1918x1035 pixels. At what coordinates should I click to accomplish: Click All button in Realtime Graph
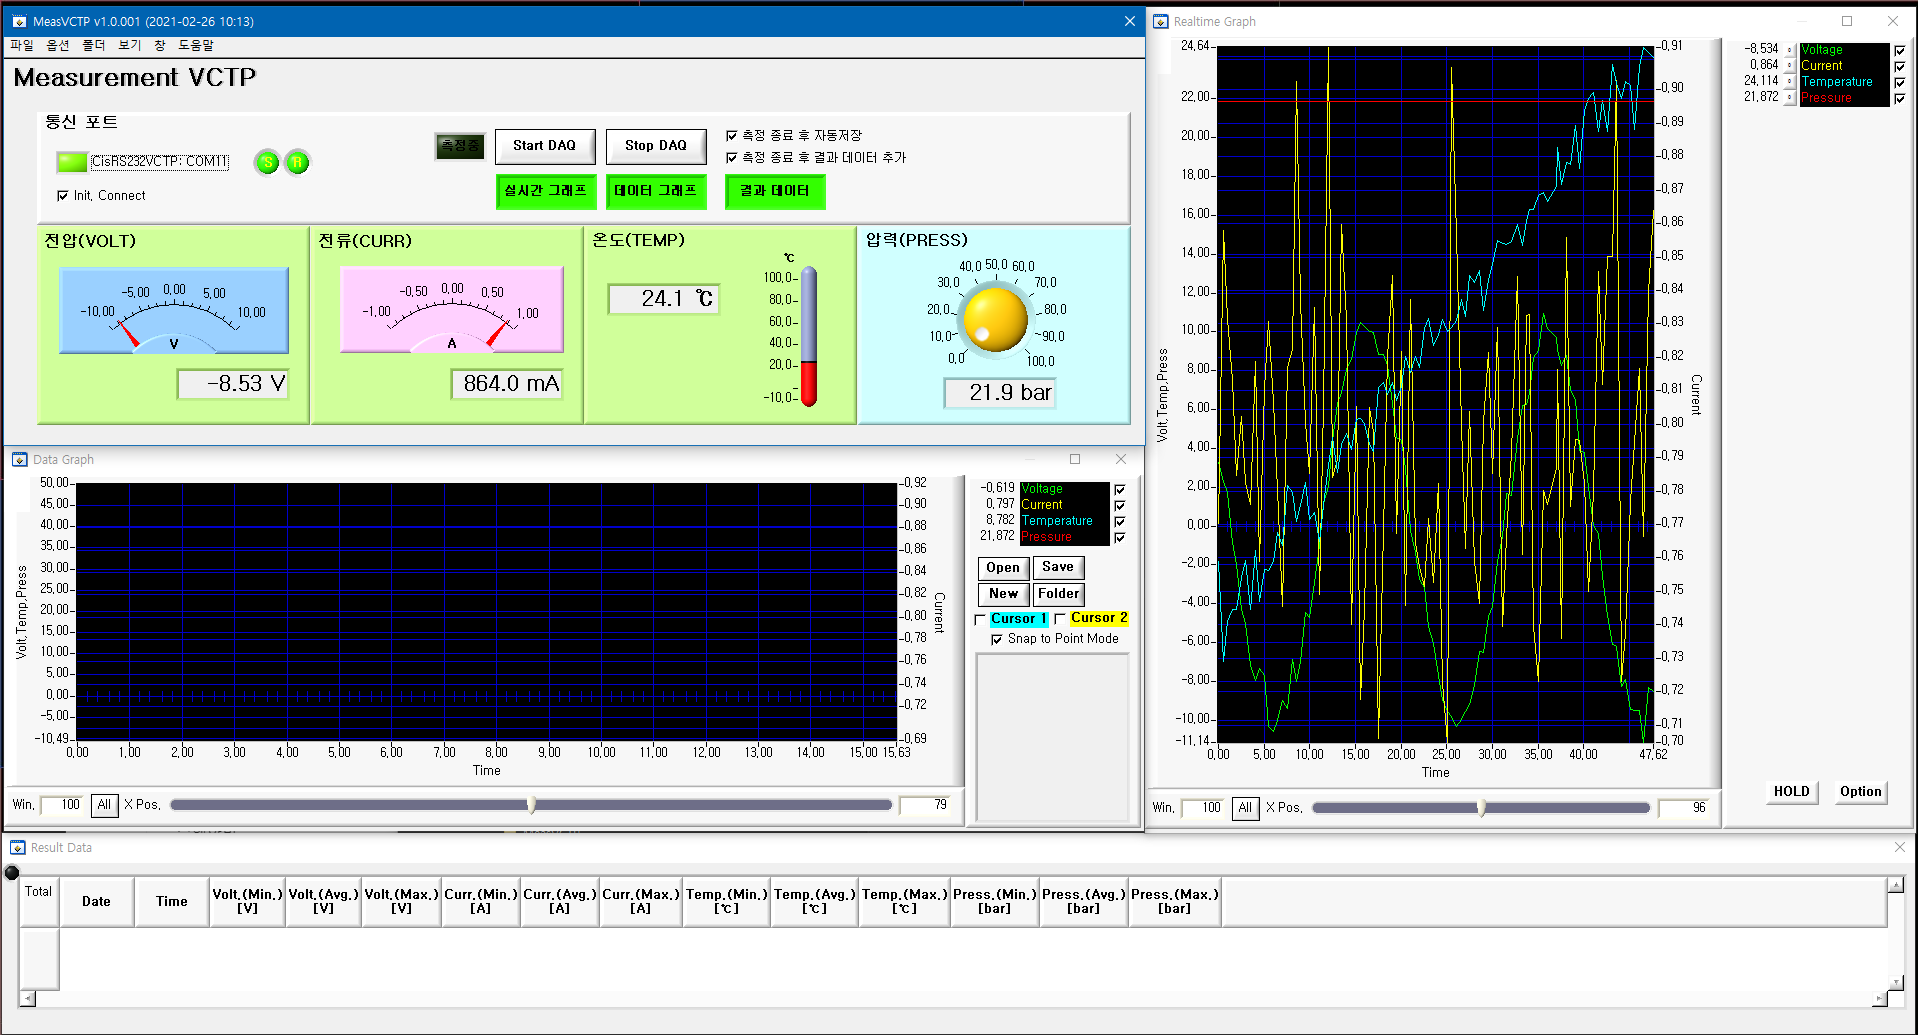[x=1245, y=808]
